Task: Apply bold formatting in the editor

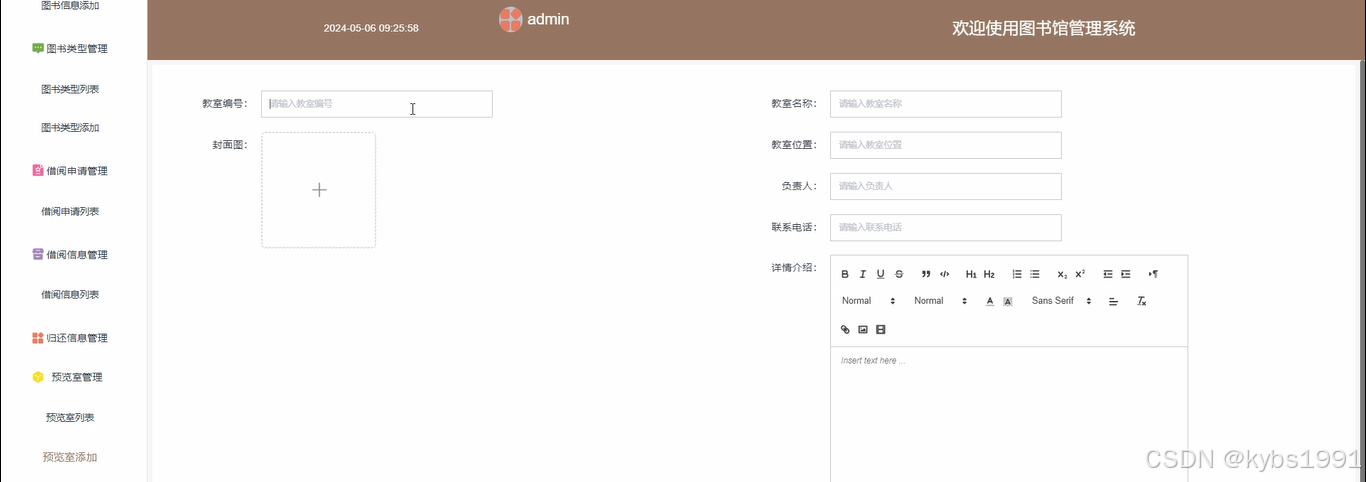Action: click(845, 274)
